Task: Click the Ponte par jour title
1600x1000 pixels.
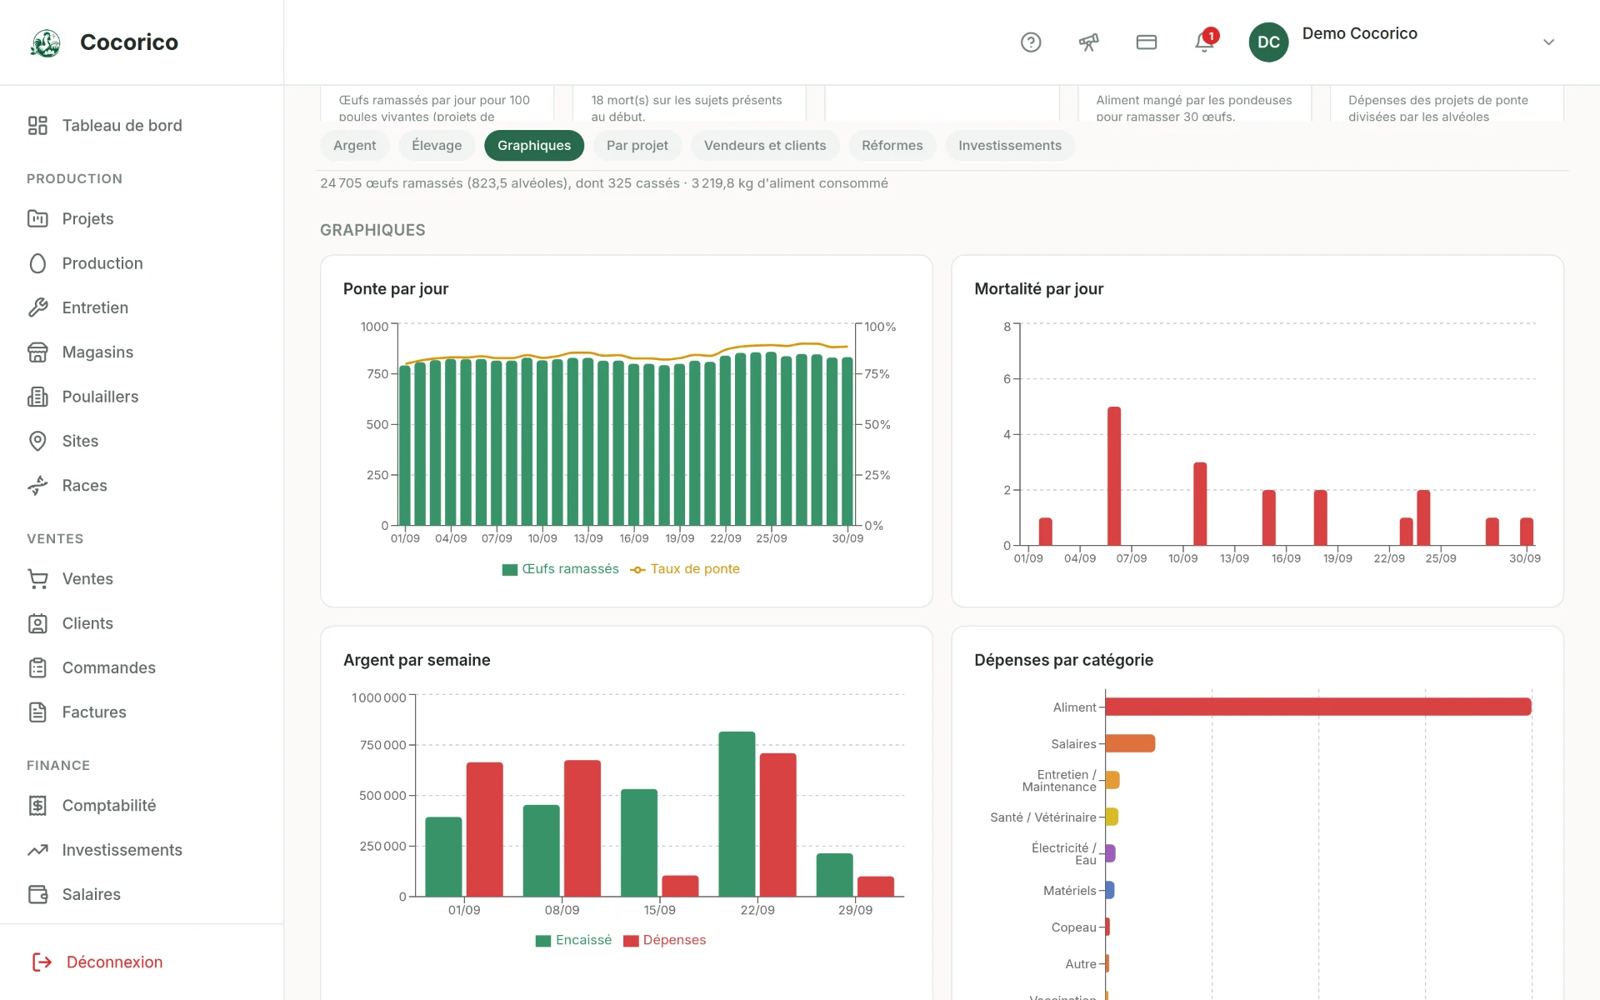Action: [x=396, y=289]
